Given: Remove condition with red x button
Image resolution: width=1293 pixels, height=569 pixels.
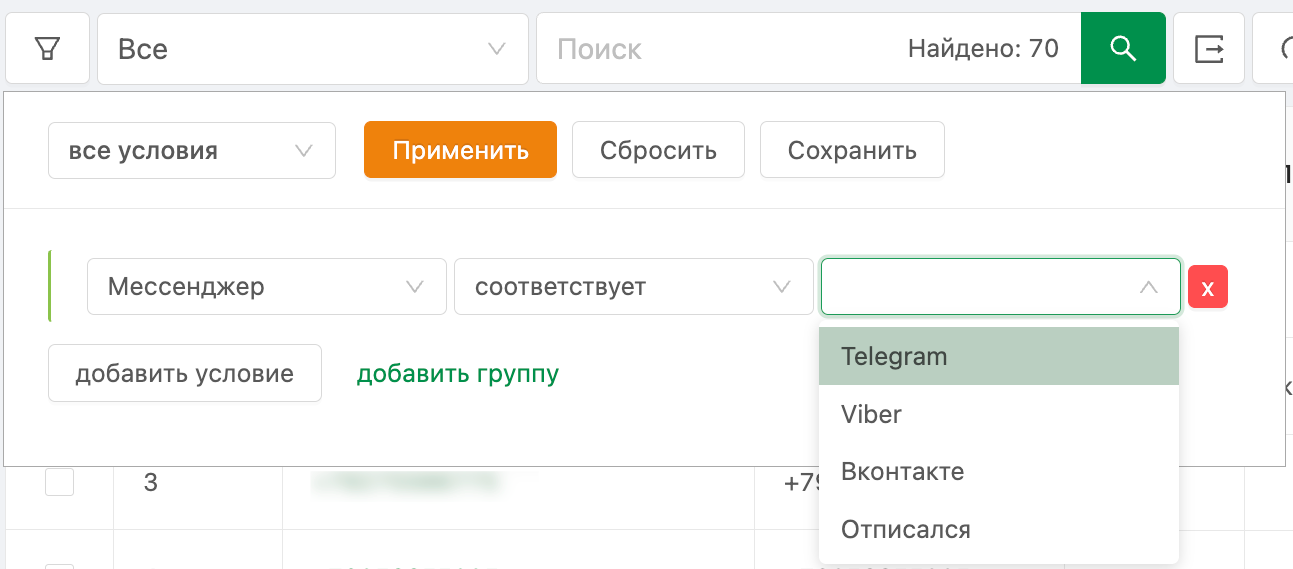Looking at the screenshot, I should click(1208, 288).
